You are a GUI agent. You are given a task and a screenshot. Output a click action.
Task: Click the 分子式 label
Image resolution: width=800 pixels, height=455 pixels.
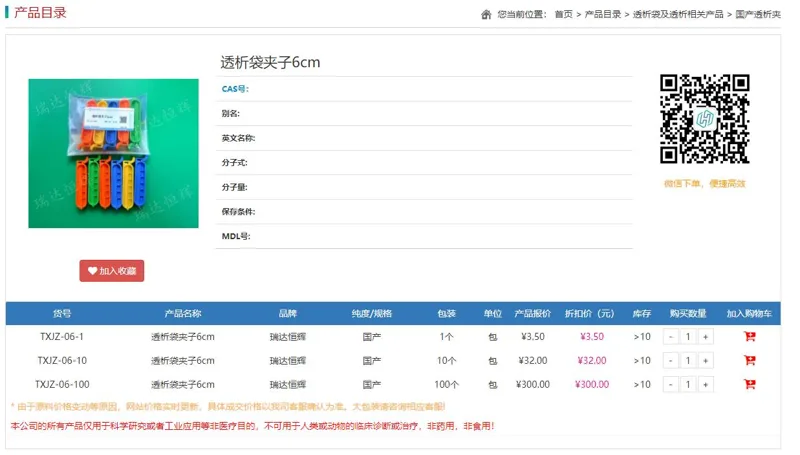coord(234,163)
